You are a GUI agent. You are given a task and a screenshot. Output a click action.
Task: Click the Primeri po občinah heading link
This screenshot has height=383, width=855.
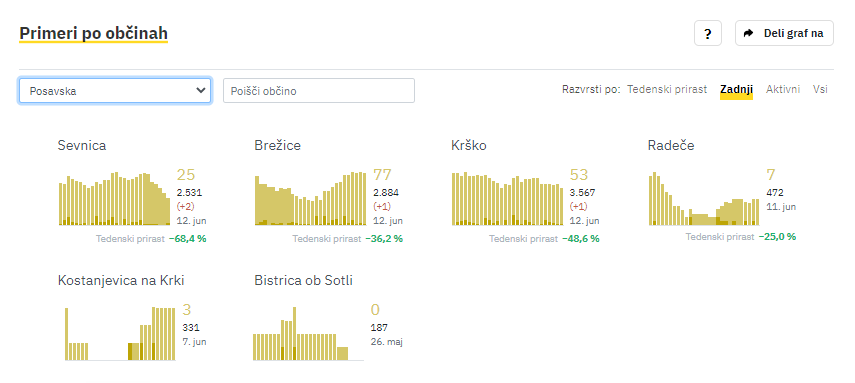[x=93, y=34]
